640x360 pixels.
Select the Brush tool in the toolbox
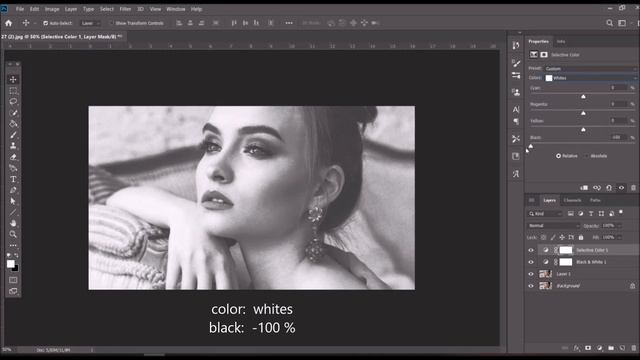13,135
